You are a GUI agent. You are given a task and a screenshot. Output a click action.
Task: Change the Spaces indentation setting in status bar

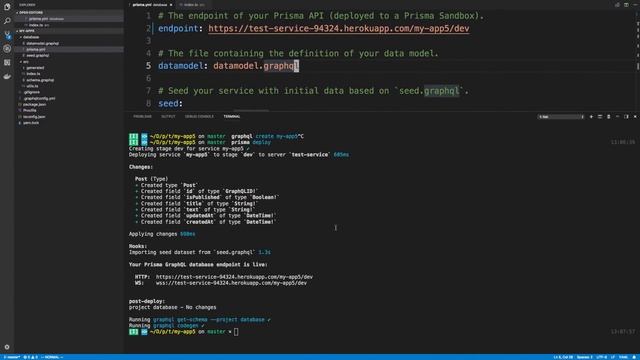[584, 357]
